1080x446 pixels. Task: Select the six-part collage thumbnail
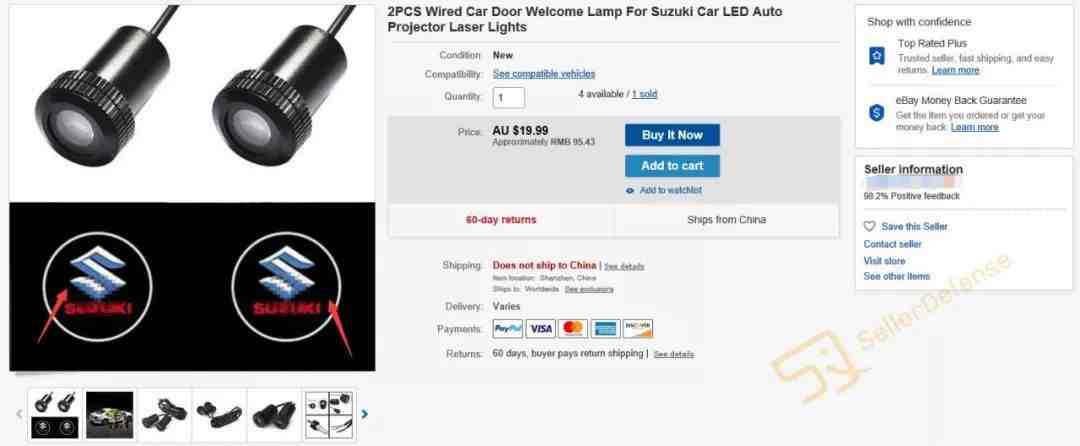pyautogui.click(x=329, y=414)
